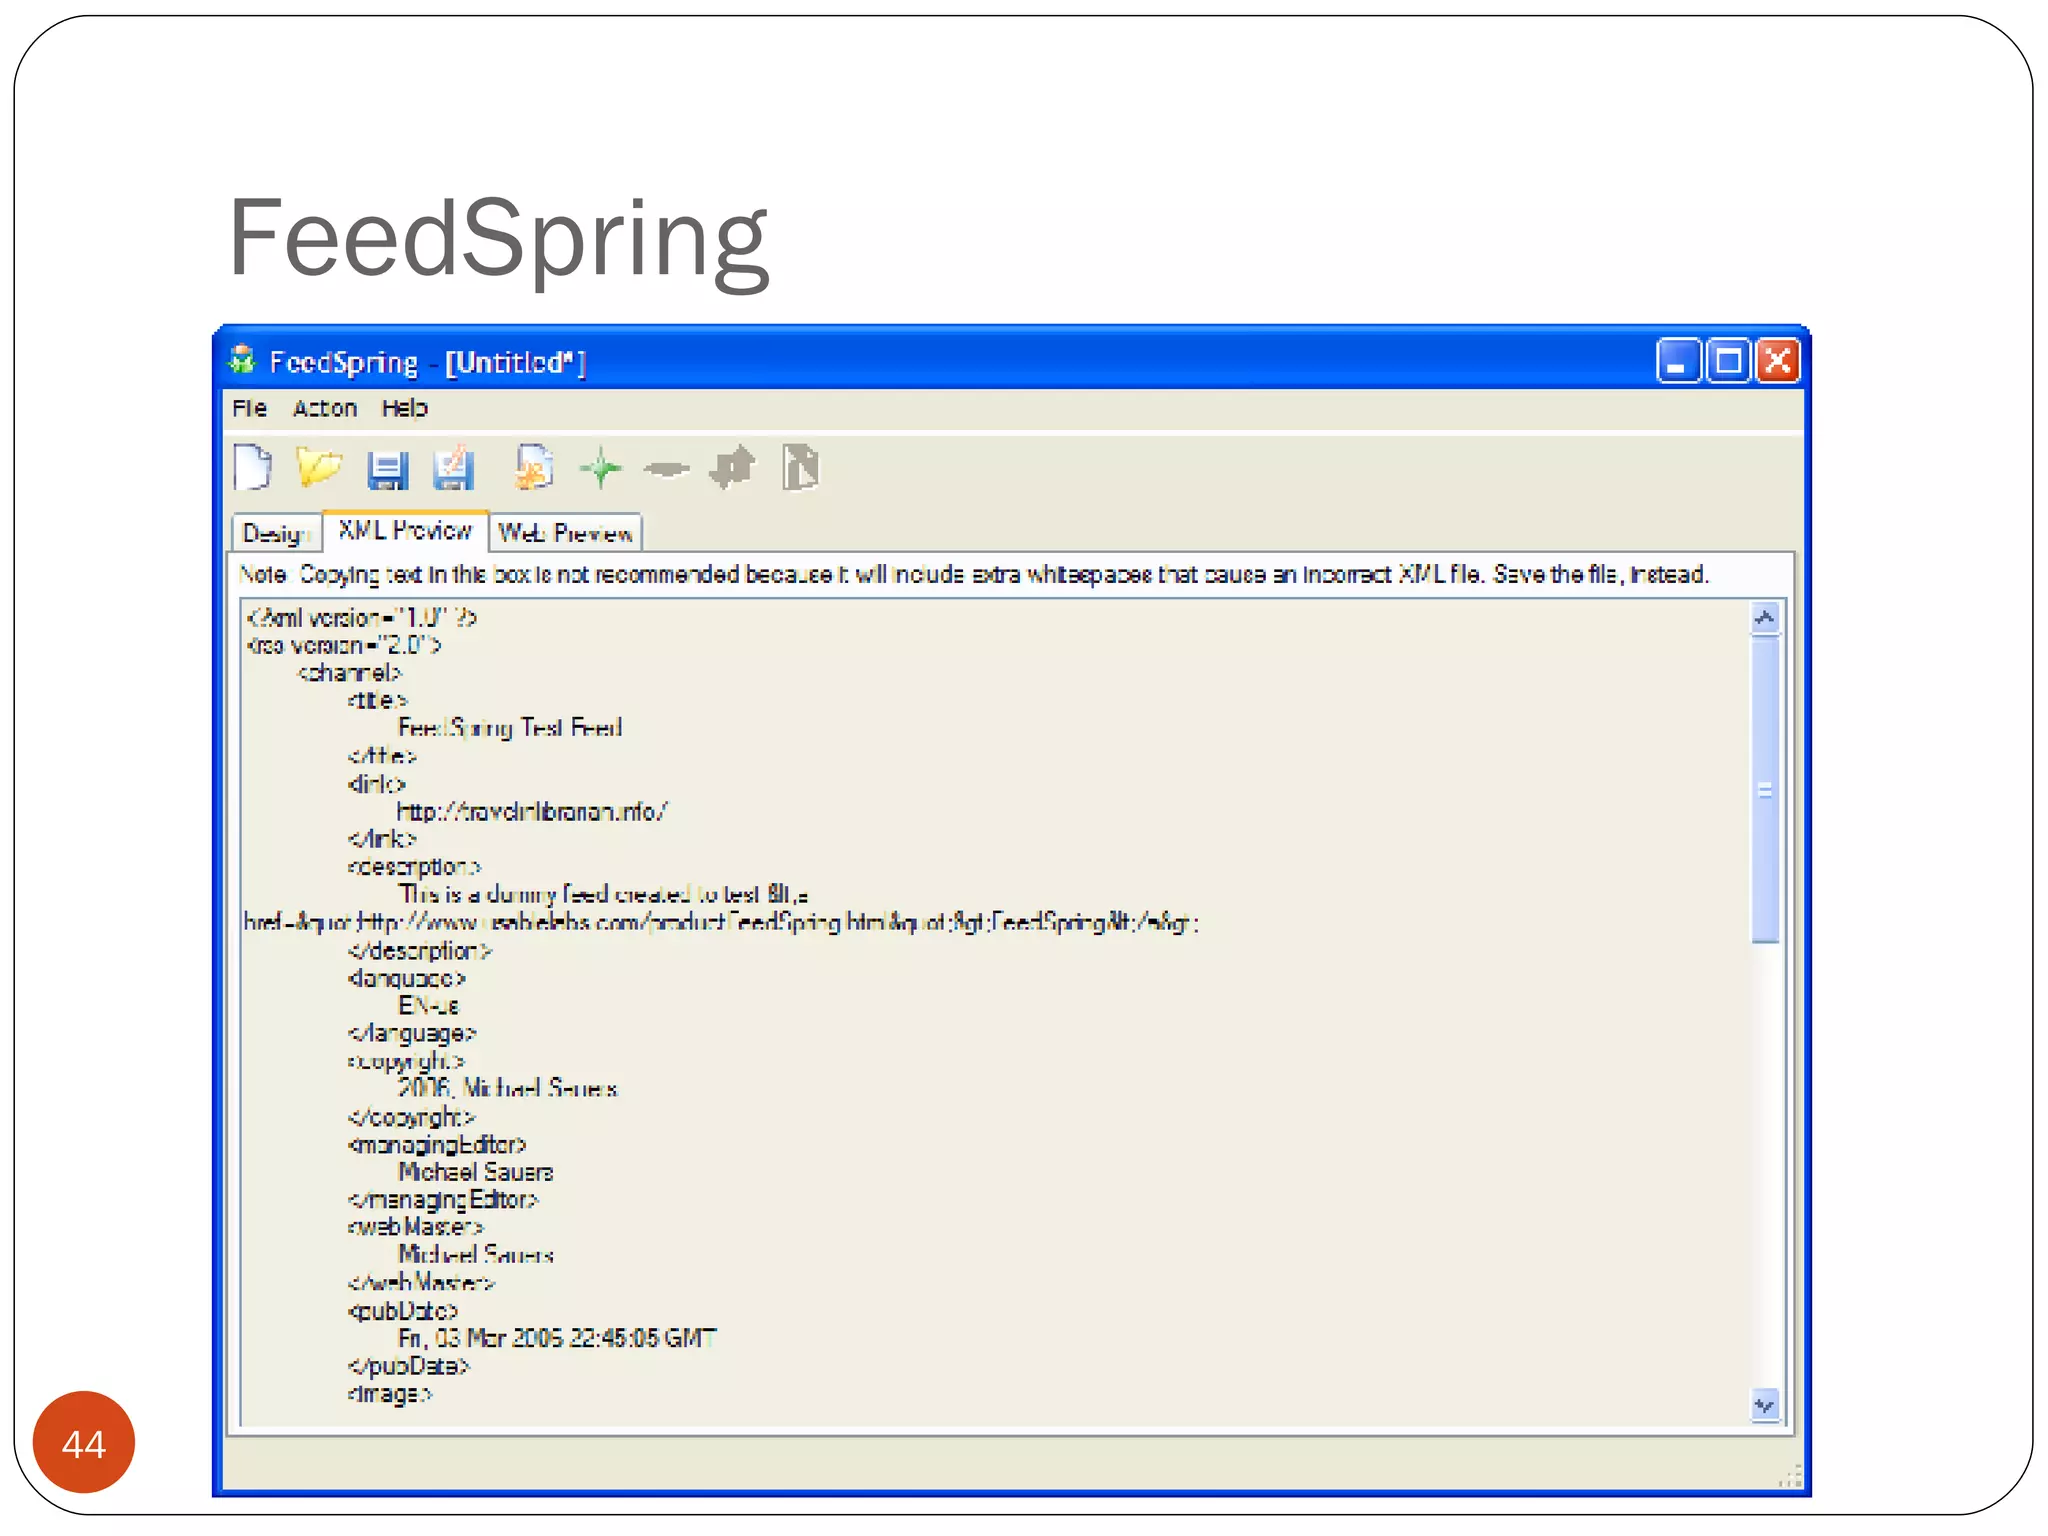The image size is (2048, 1536).
Task: Click the '<rss version="2.0">' line
Action: point(344,645)
